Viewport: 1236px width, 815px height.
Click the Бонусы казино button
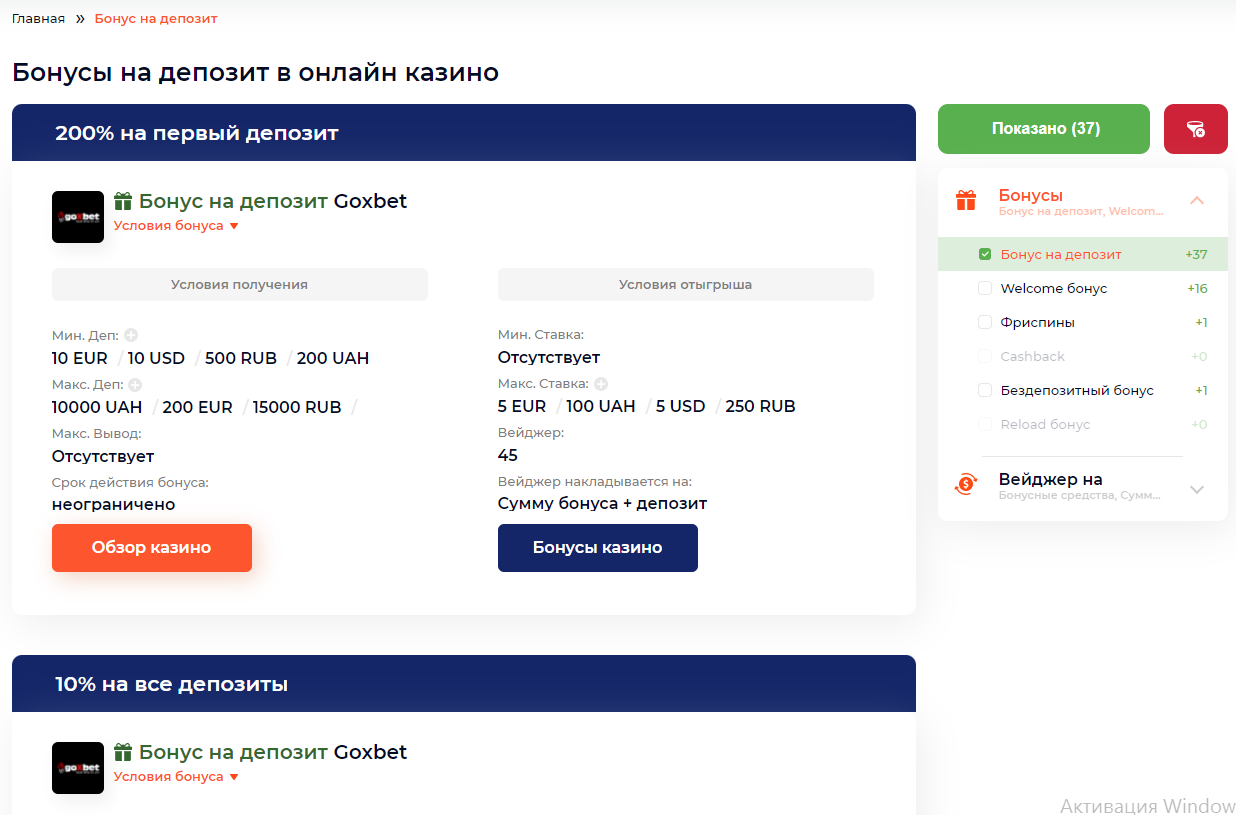[598, 548]
